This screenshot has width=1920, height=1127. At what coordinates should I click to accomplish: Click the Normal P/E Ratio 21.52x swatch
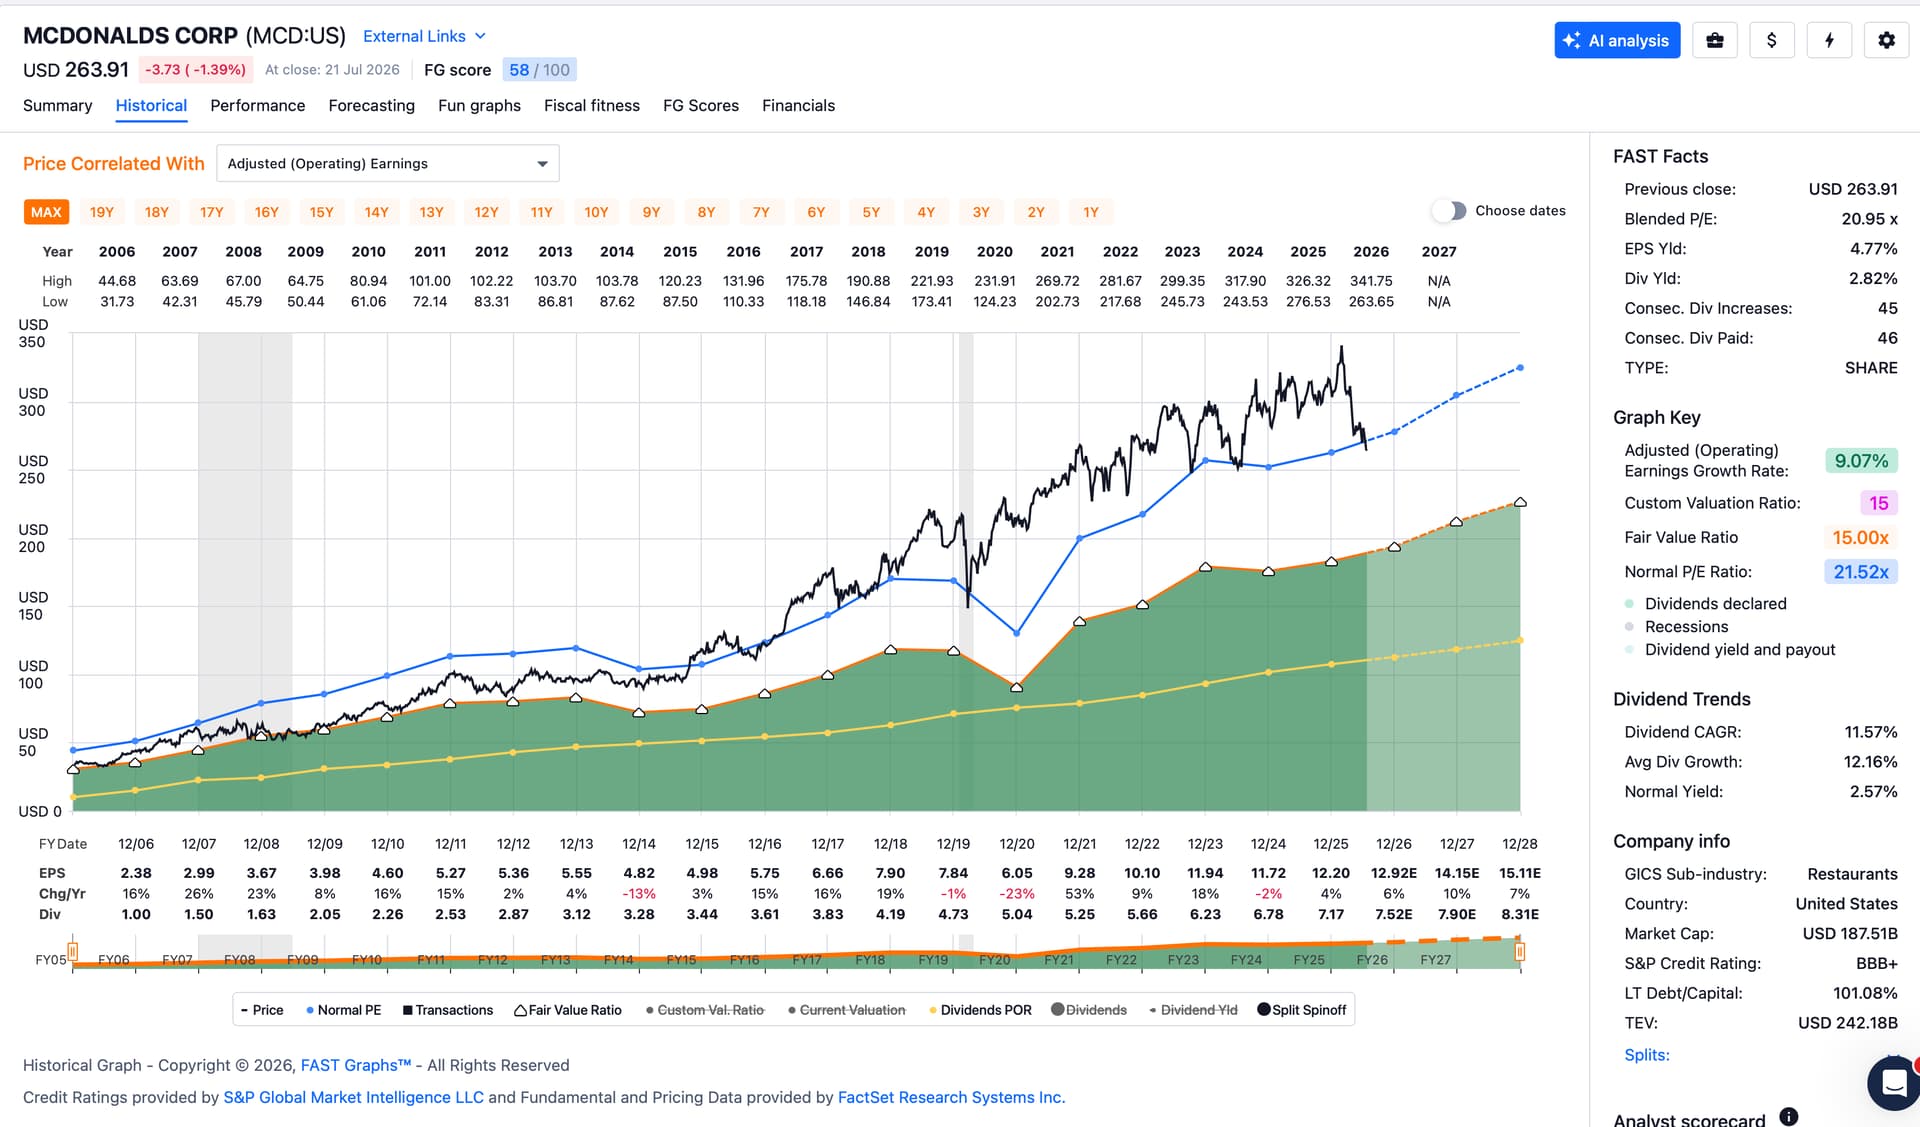point(1860,572)
